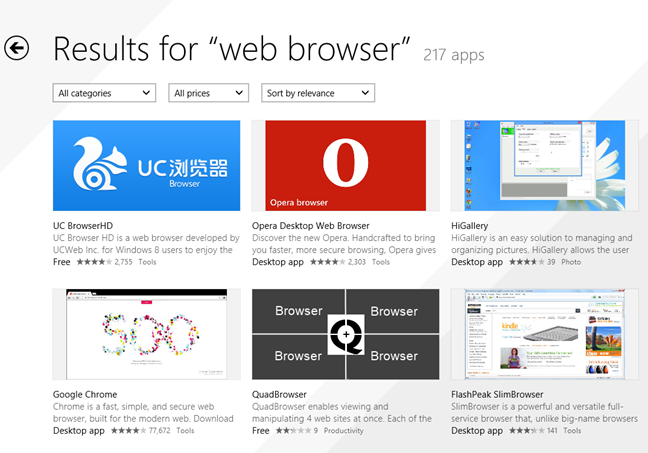Screen dimensions: 648x453
Task: Click the FlashPeak SlimBrowser app title
Action: pos(497,394)
